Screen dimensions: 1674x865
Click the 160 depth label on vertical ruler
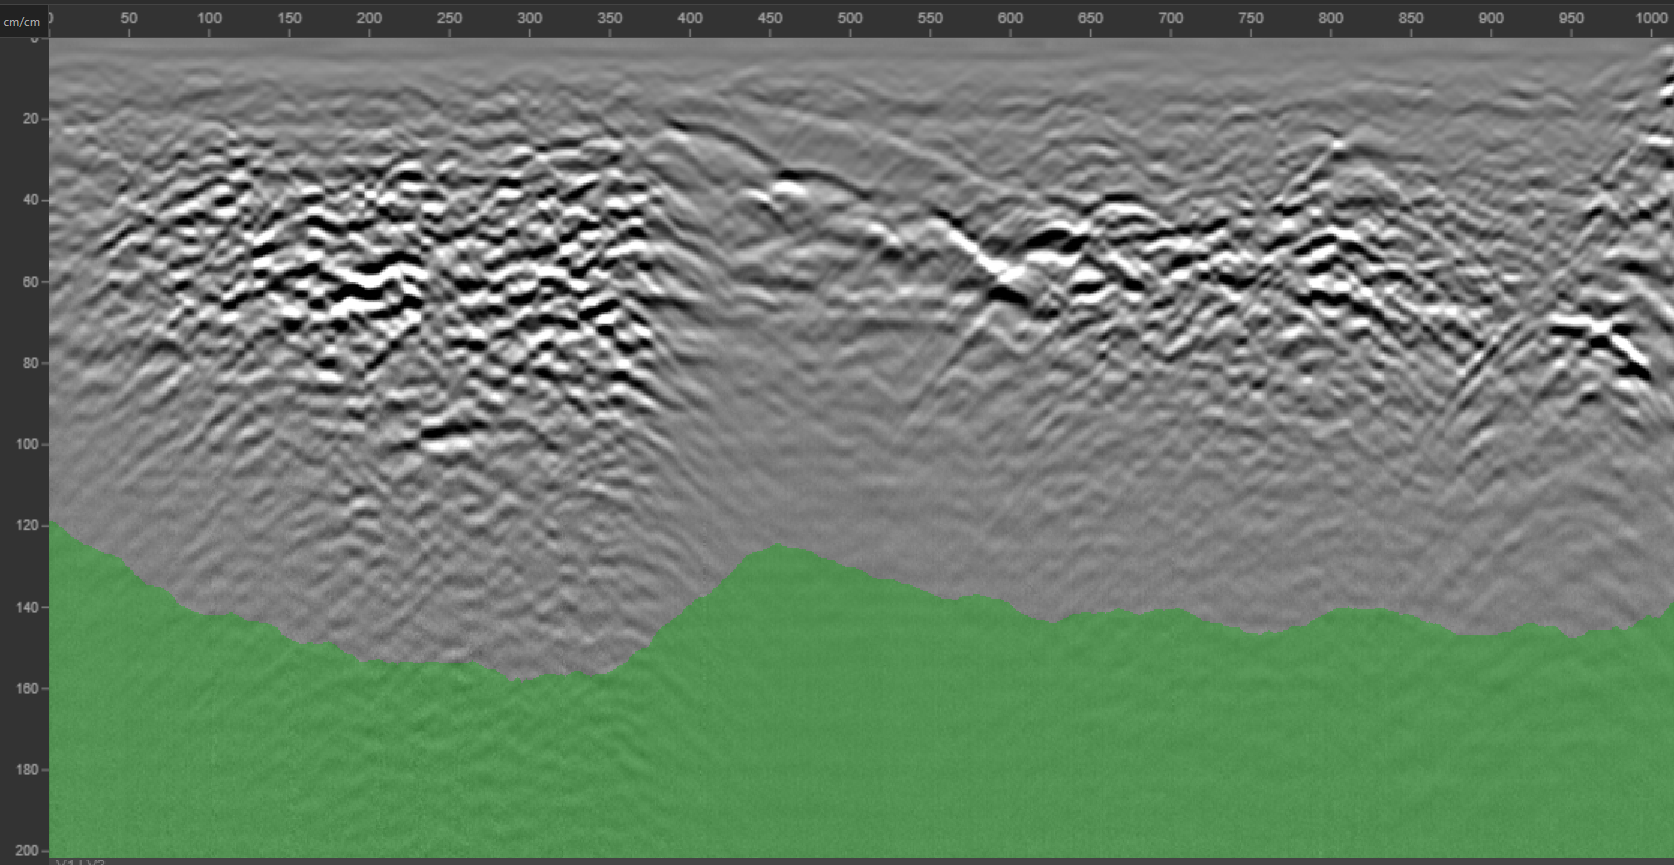27,688
